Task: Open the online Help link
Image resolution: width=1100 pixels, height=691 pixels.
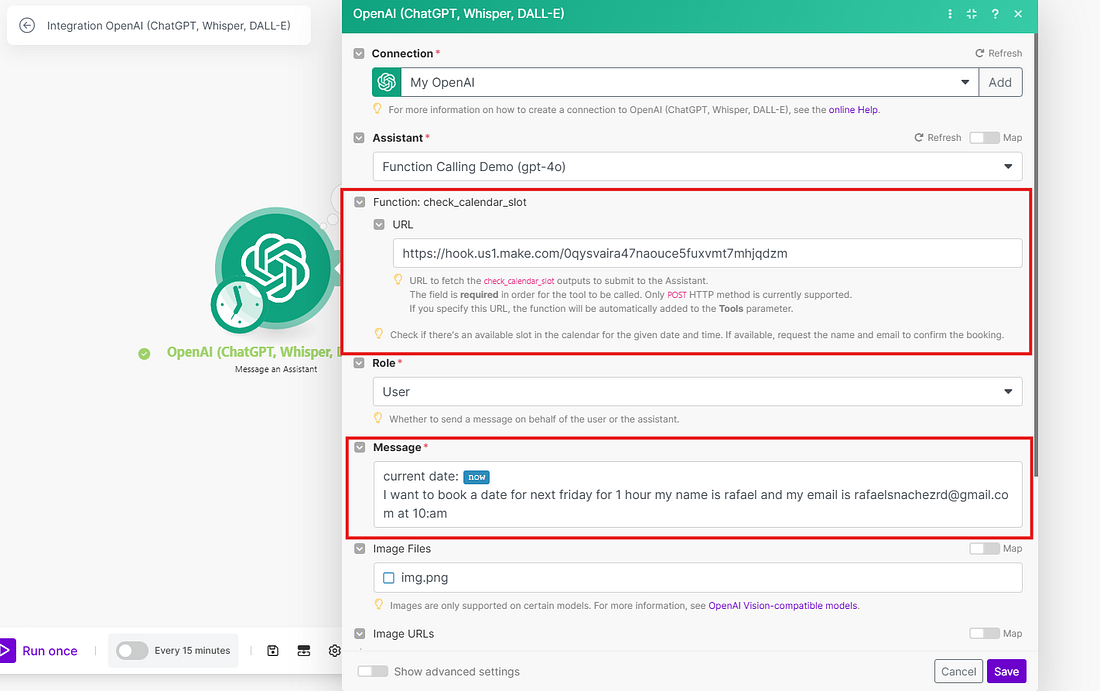Action: point(853,109)
